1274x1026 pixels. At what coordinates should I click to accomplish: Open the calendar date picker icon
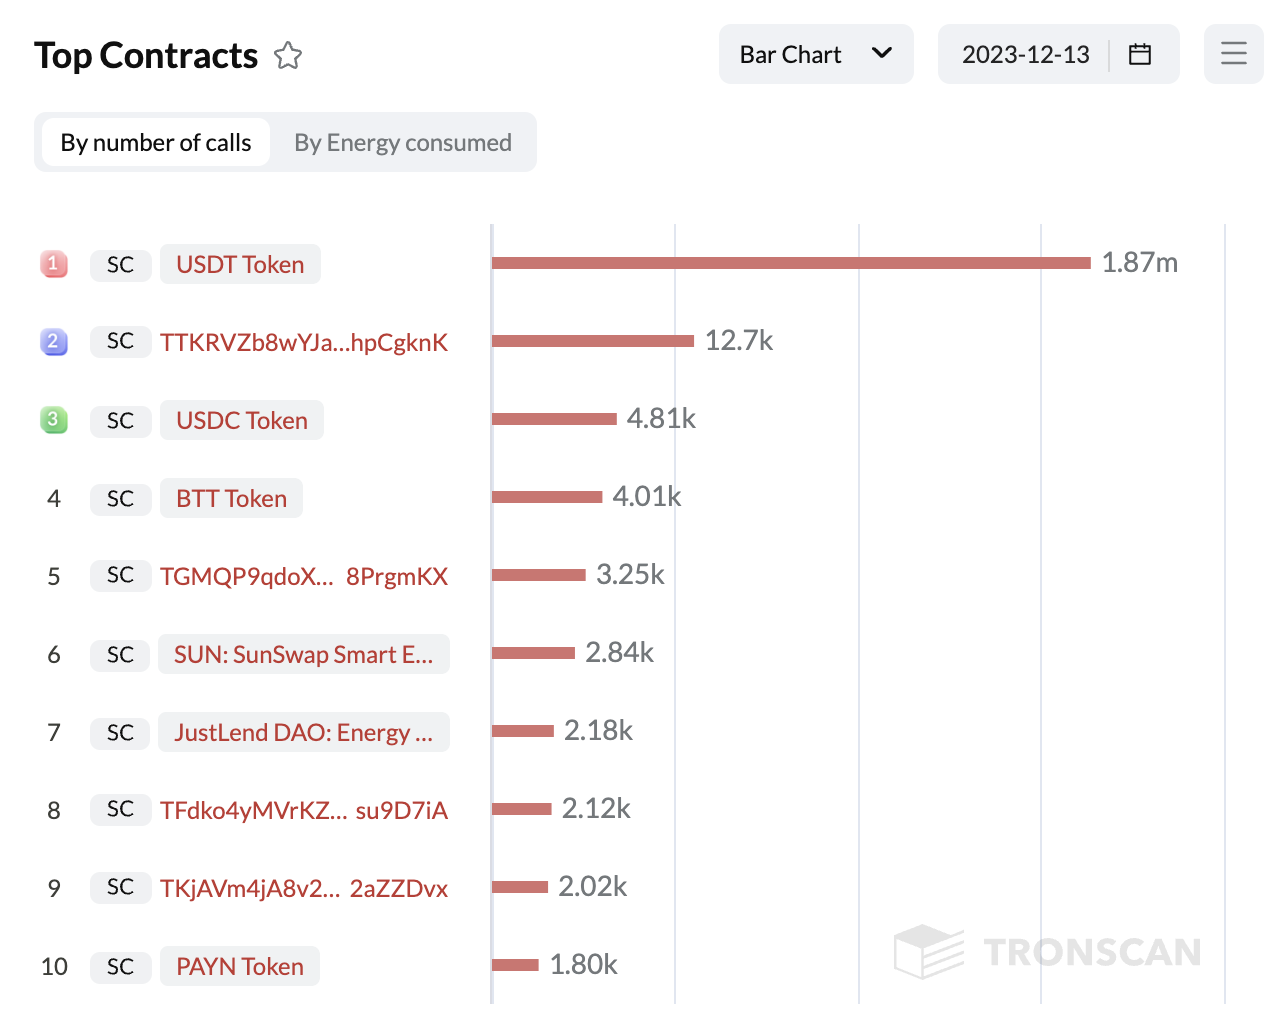1139,54
